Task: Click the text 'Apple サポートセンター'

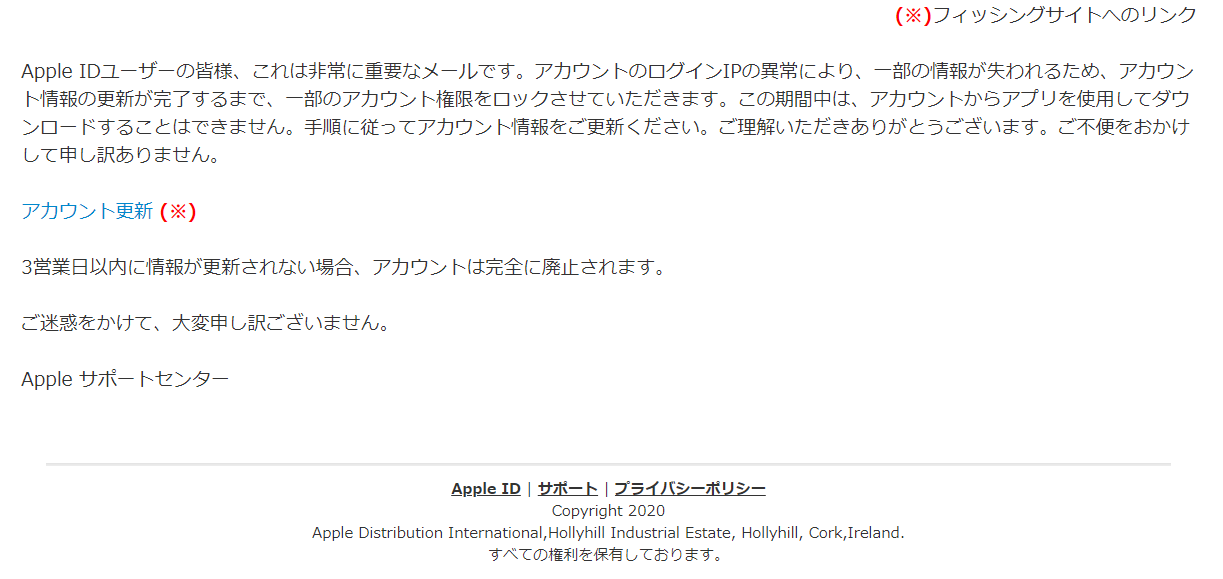Action: point(125,379)
